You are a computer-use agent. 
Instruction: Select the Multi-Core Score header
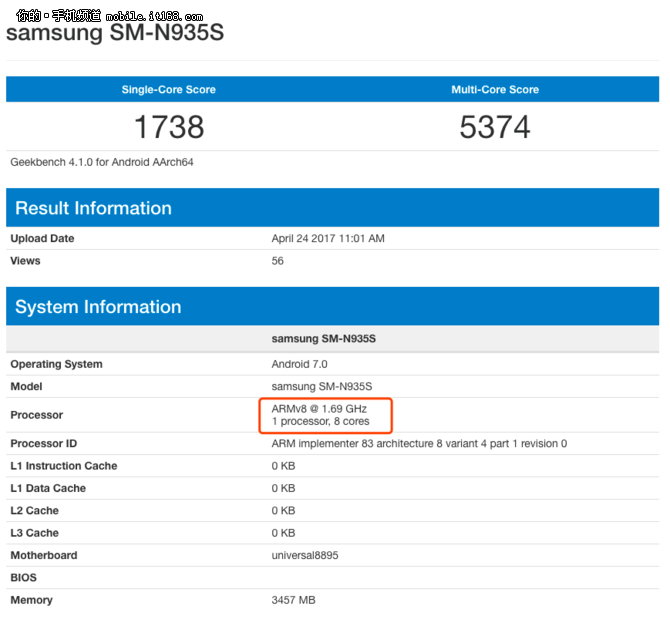495,89
